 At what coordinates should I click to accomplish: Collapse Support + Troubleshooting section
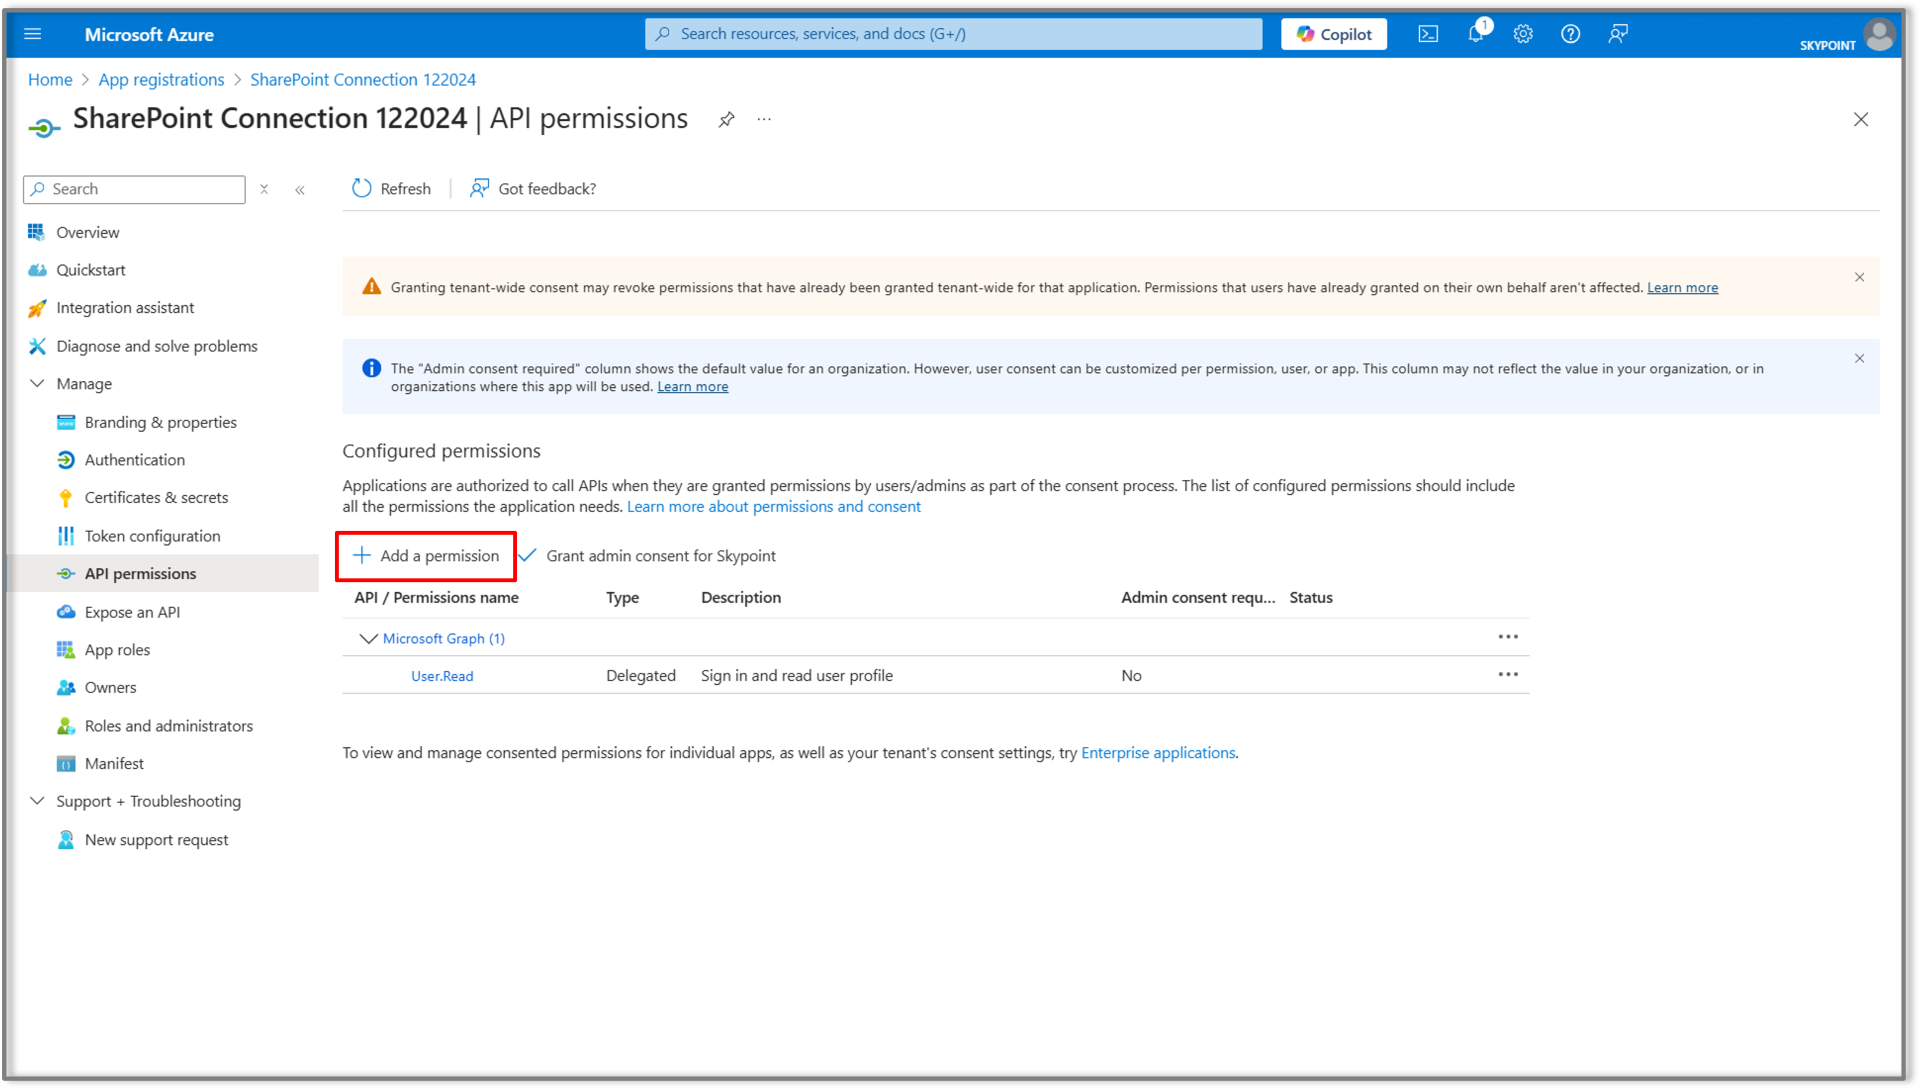click(x=38, y=801)
